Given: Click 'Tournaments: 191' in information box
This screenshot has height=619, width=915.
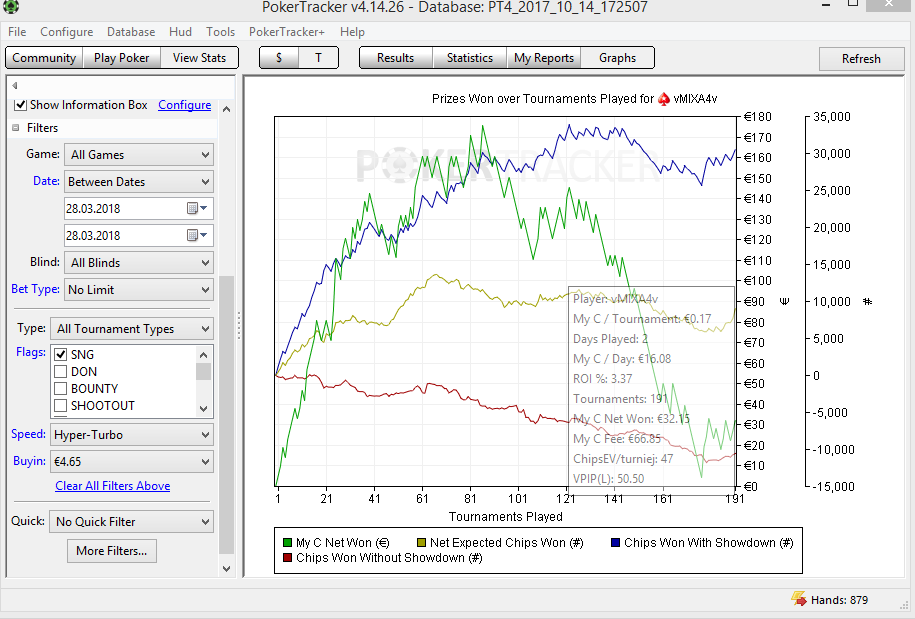Looking at the screenshot, I should (x=620, y=399).
